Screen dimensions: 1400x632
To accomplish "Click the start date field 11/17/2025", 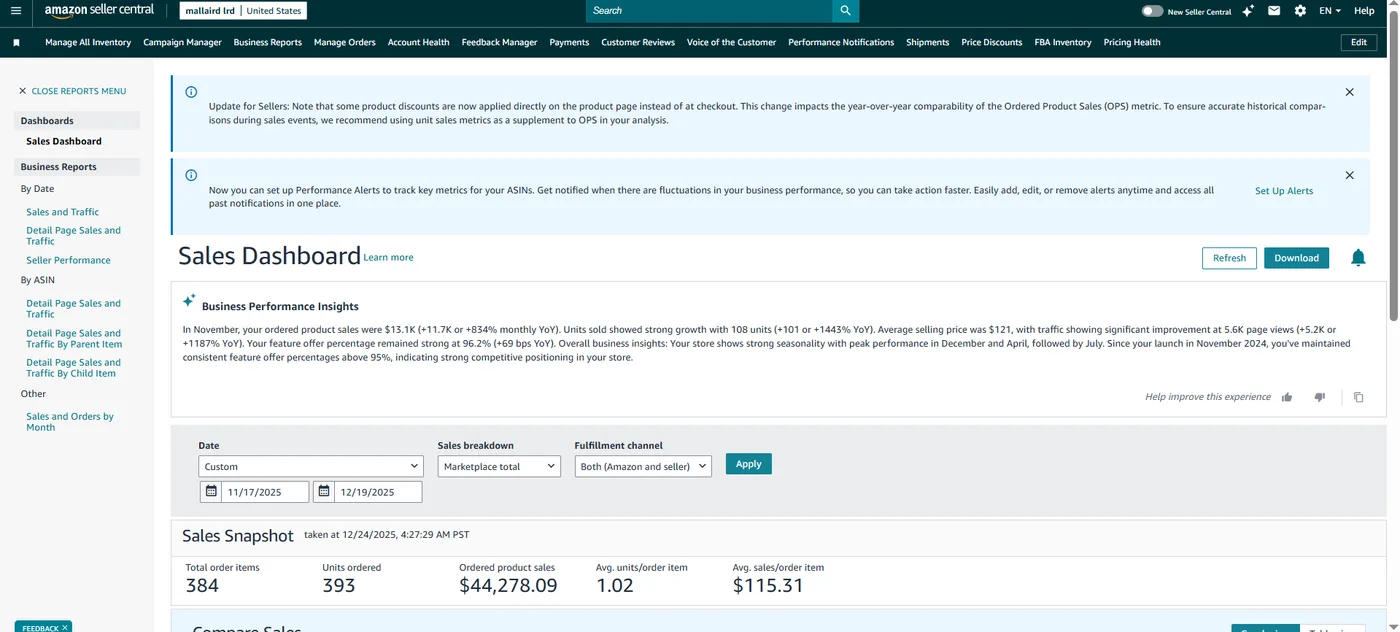I will pos(265,492).
